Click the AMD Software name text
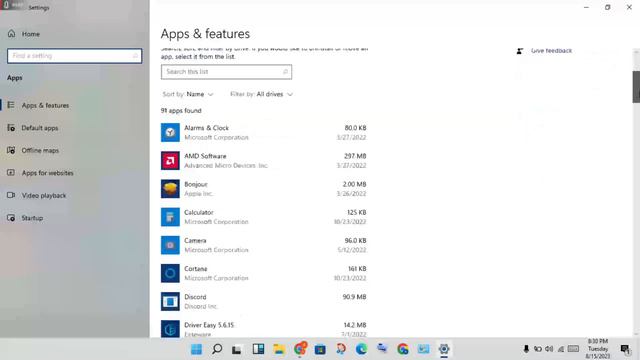 tap(205, 156)
